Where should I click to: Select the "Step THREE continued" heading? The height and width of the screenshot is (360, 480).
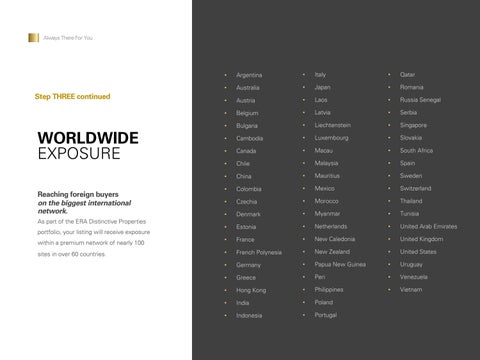pyautogui.click(x=72, y=97)
